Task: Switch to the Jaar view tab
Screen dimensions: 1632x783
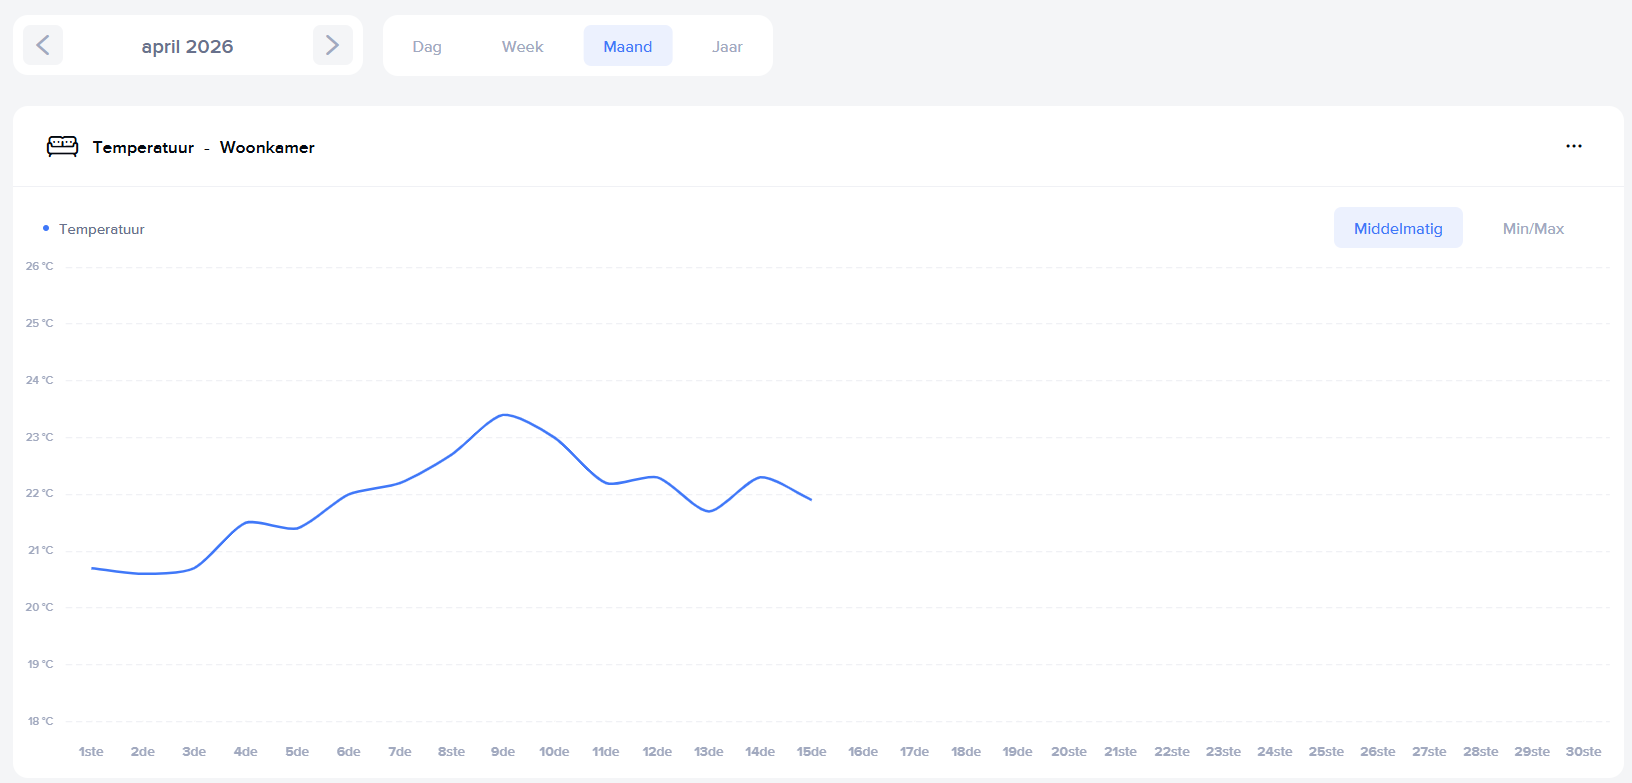Action: click(x=727, y=46)
